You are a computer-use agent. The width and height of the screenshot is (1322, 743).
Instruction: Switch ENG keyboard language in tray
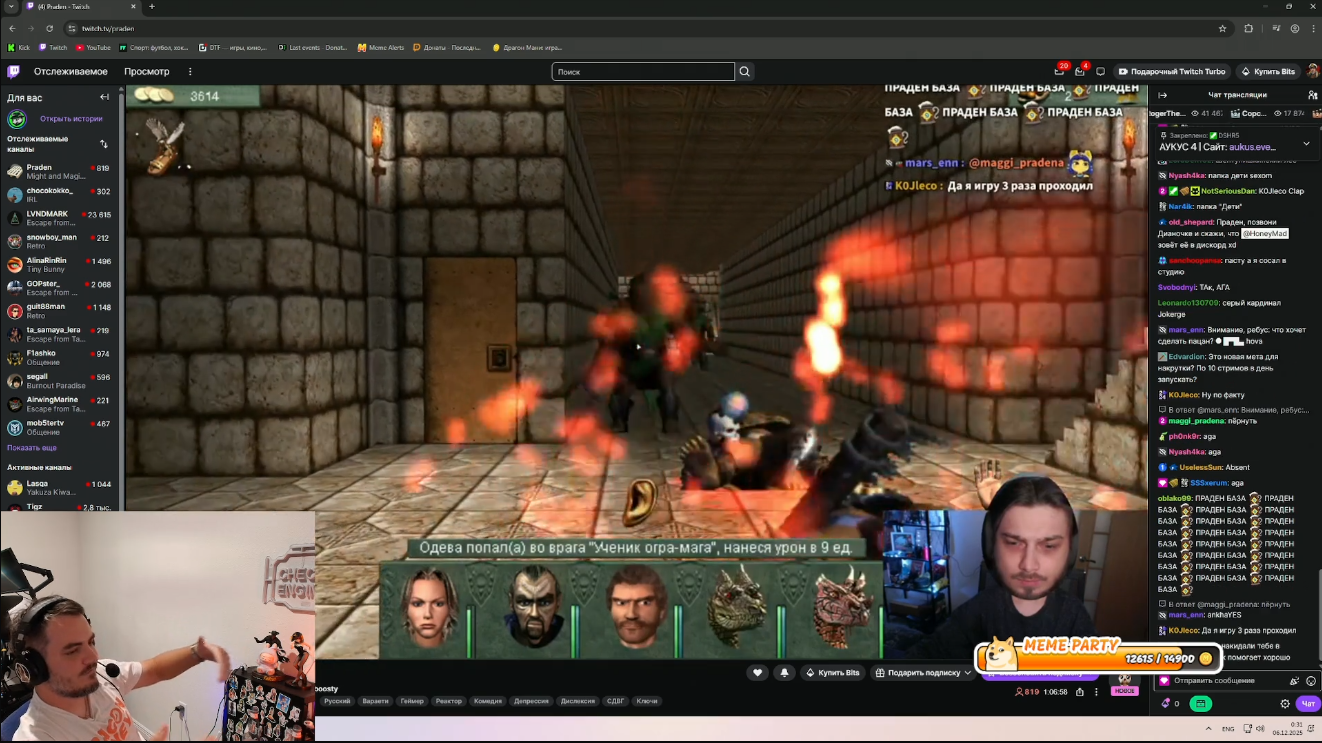pos(1228,728)
